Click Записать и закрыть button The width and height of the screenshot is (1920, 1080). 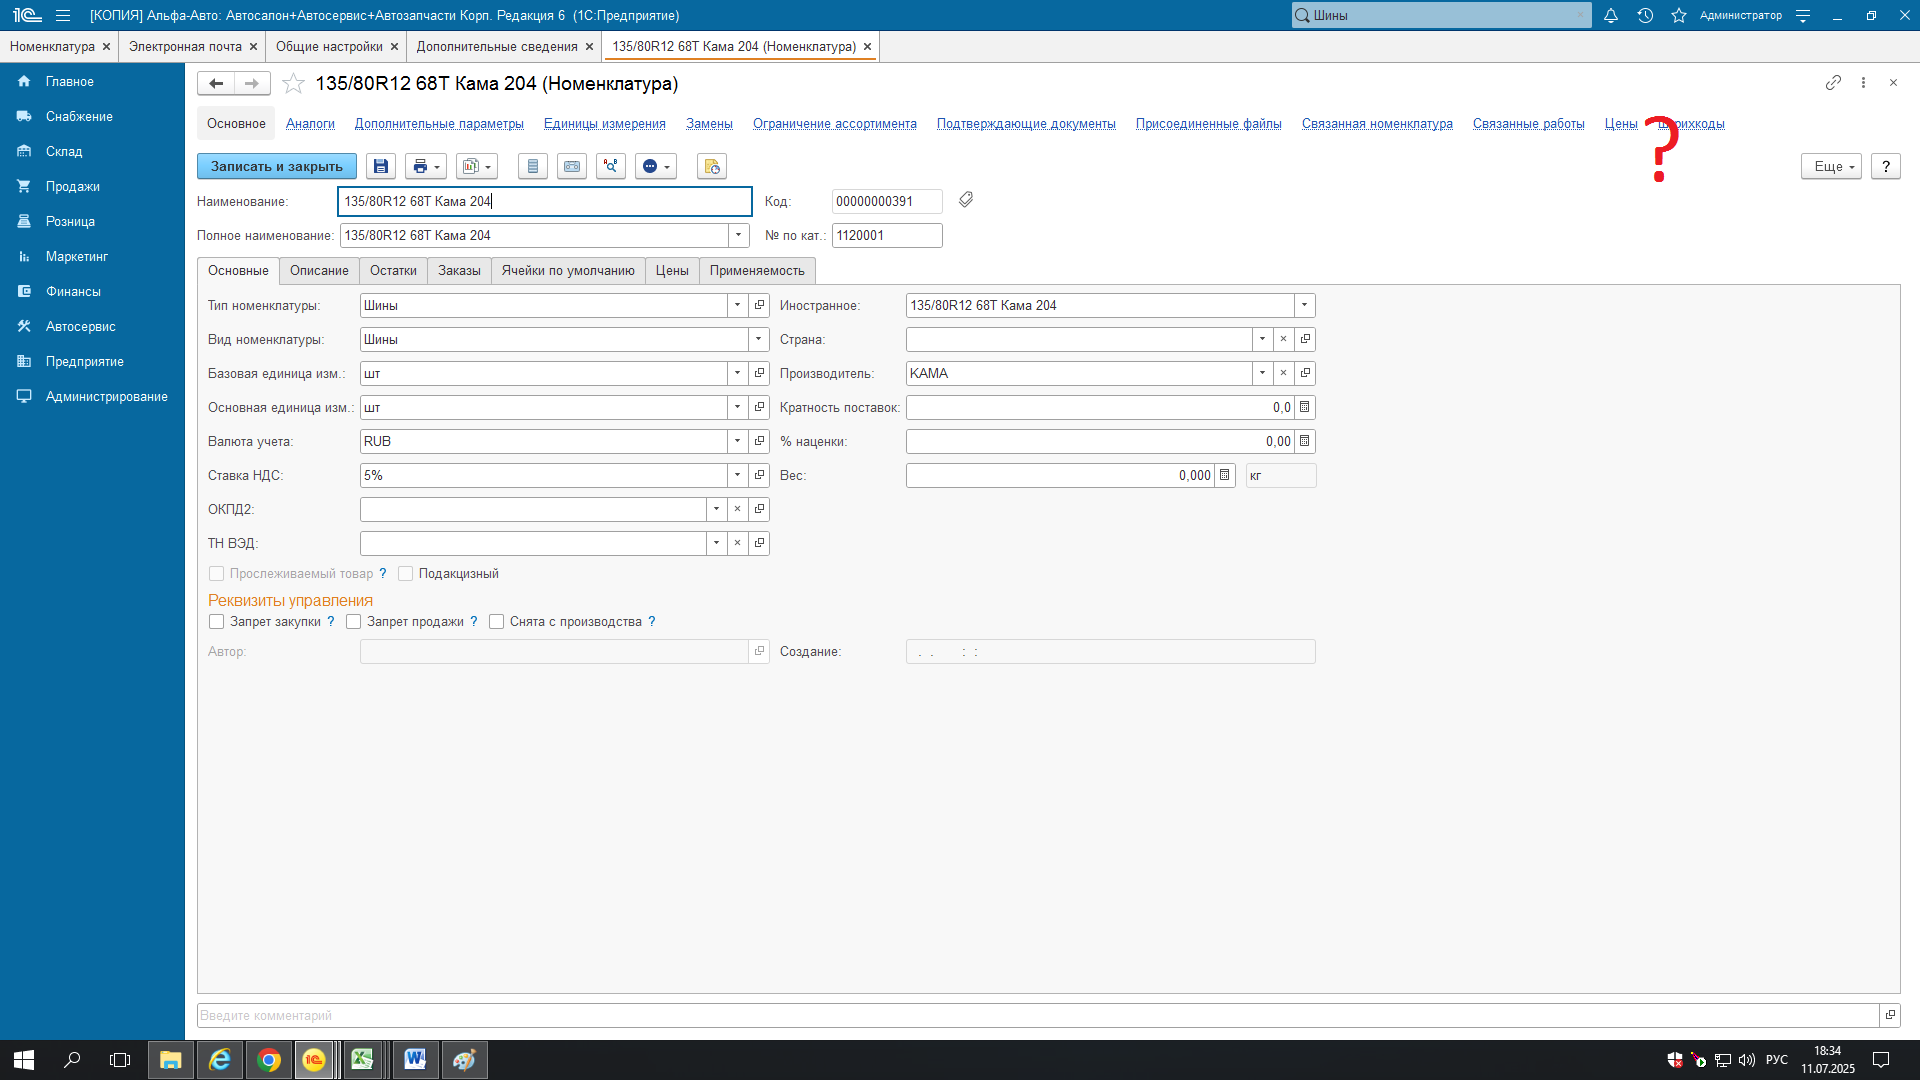click(277, 166)
